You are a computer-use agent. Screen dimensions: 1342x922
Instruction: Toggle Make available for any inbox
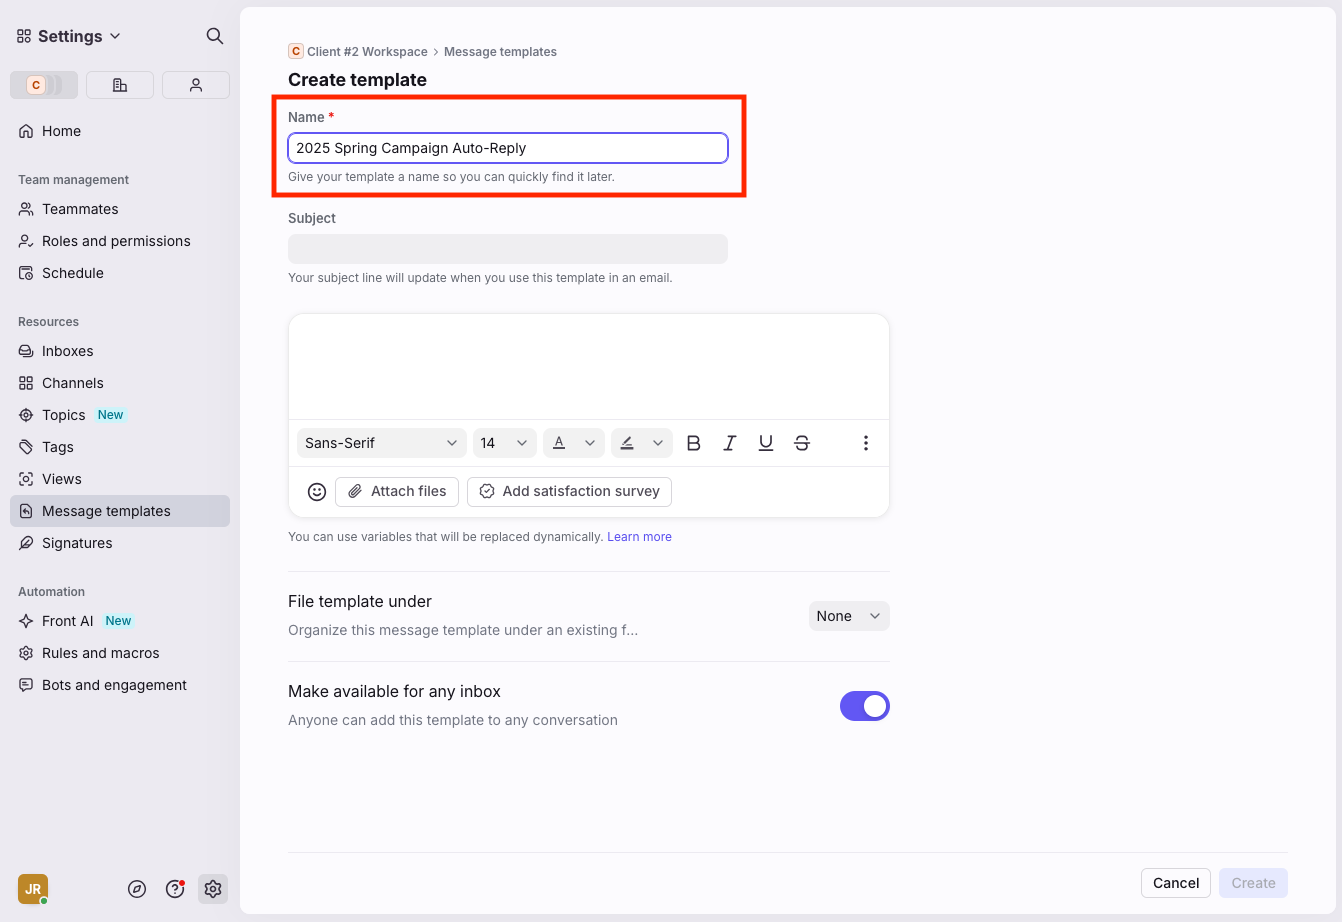(x=864, y=706)
